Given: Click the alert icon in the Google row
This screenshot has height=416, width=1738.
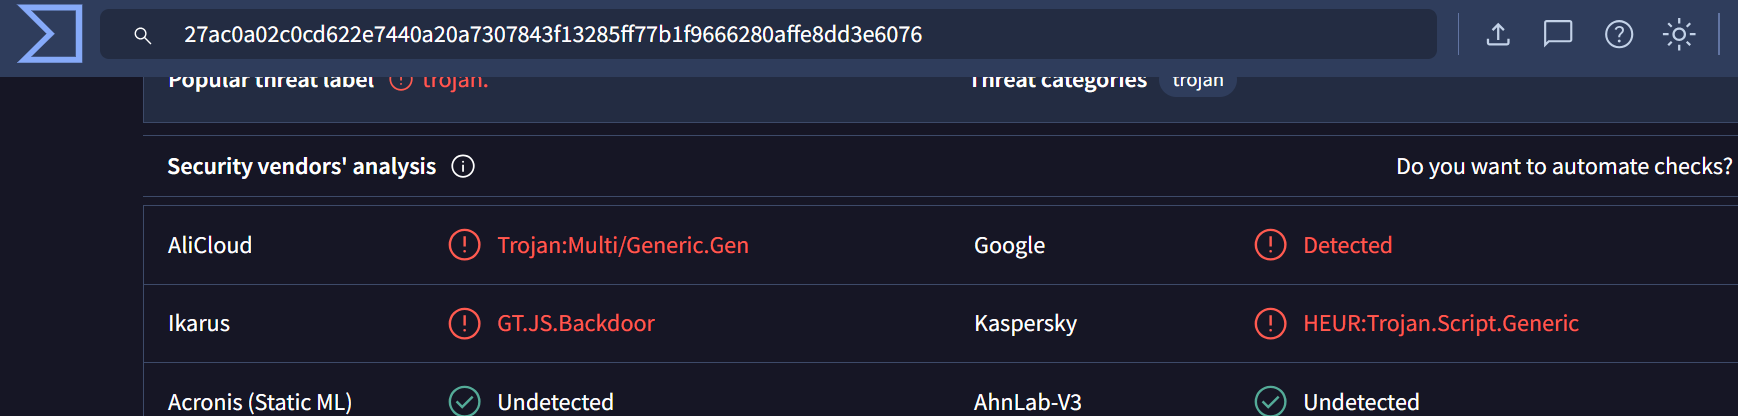Looking at the screenshot, I should coord(1270,245).
